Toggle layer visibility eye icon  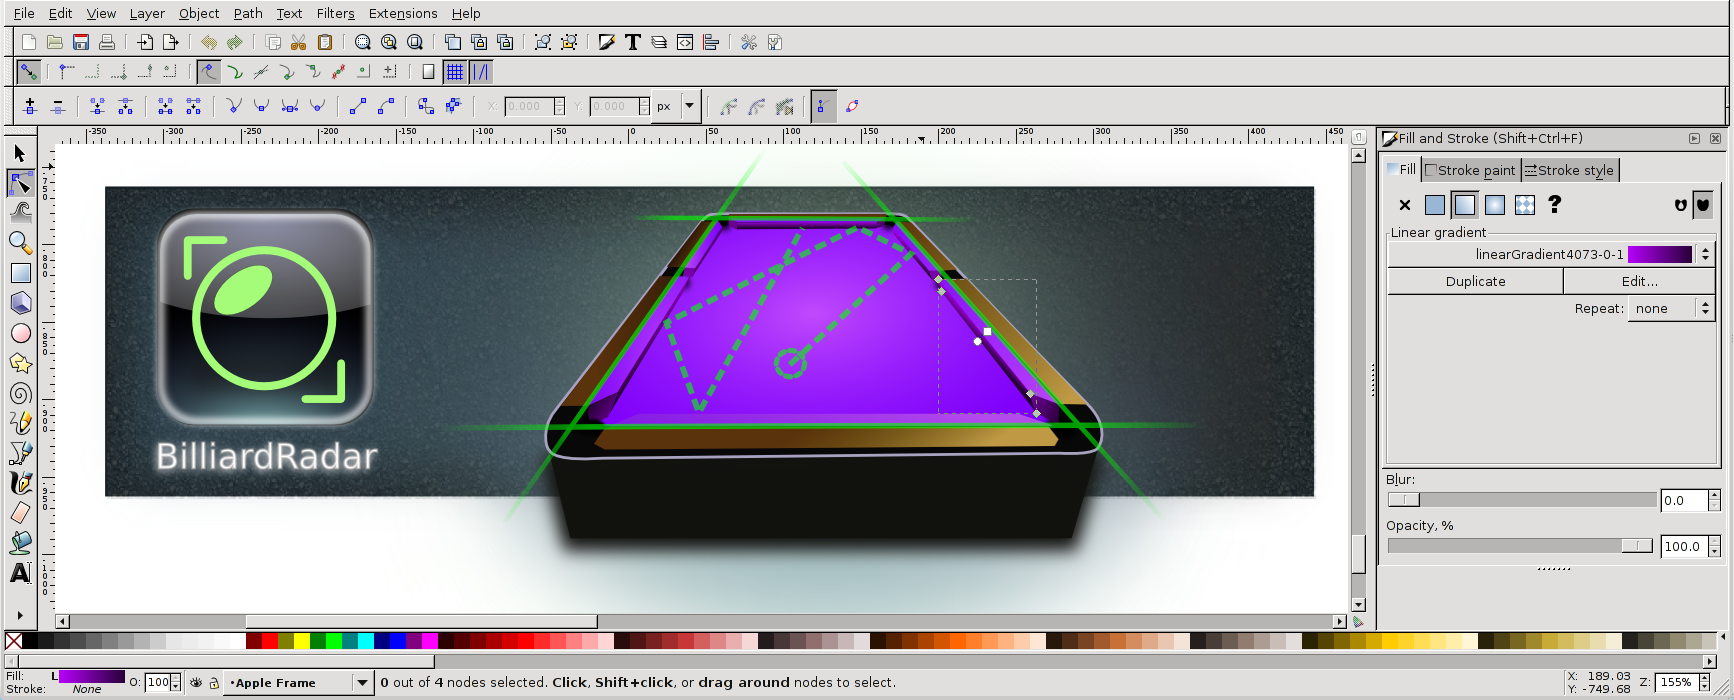(x=196, y=683)
